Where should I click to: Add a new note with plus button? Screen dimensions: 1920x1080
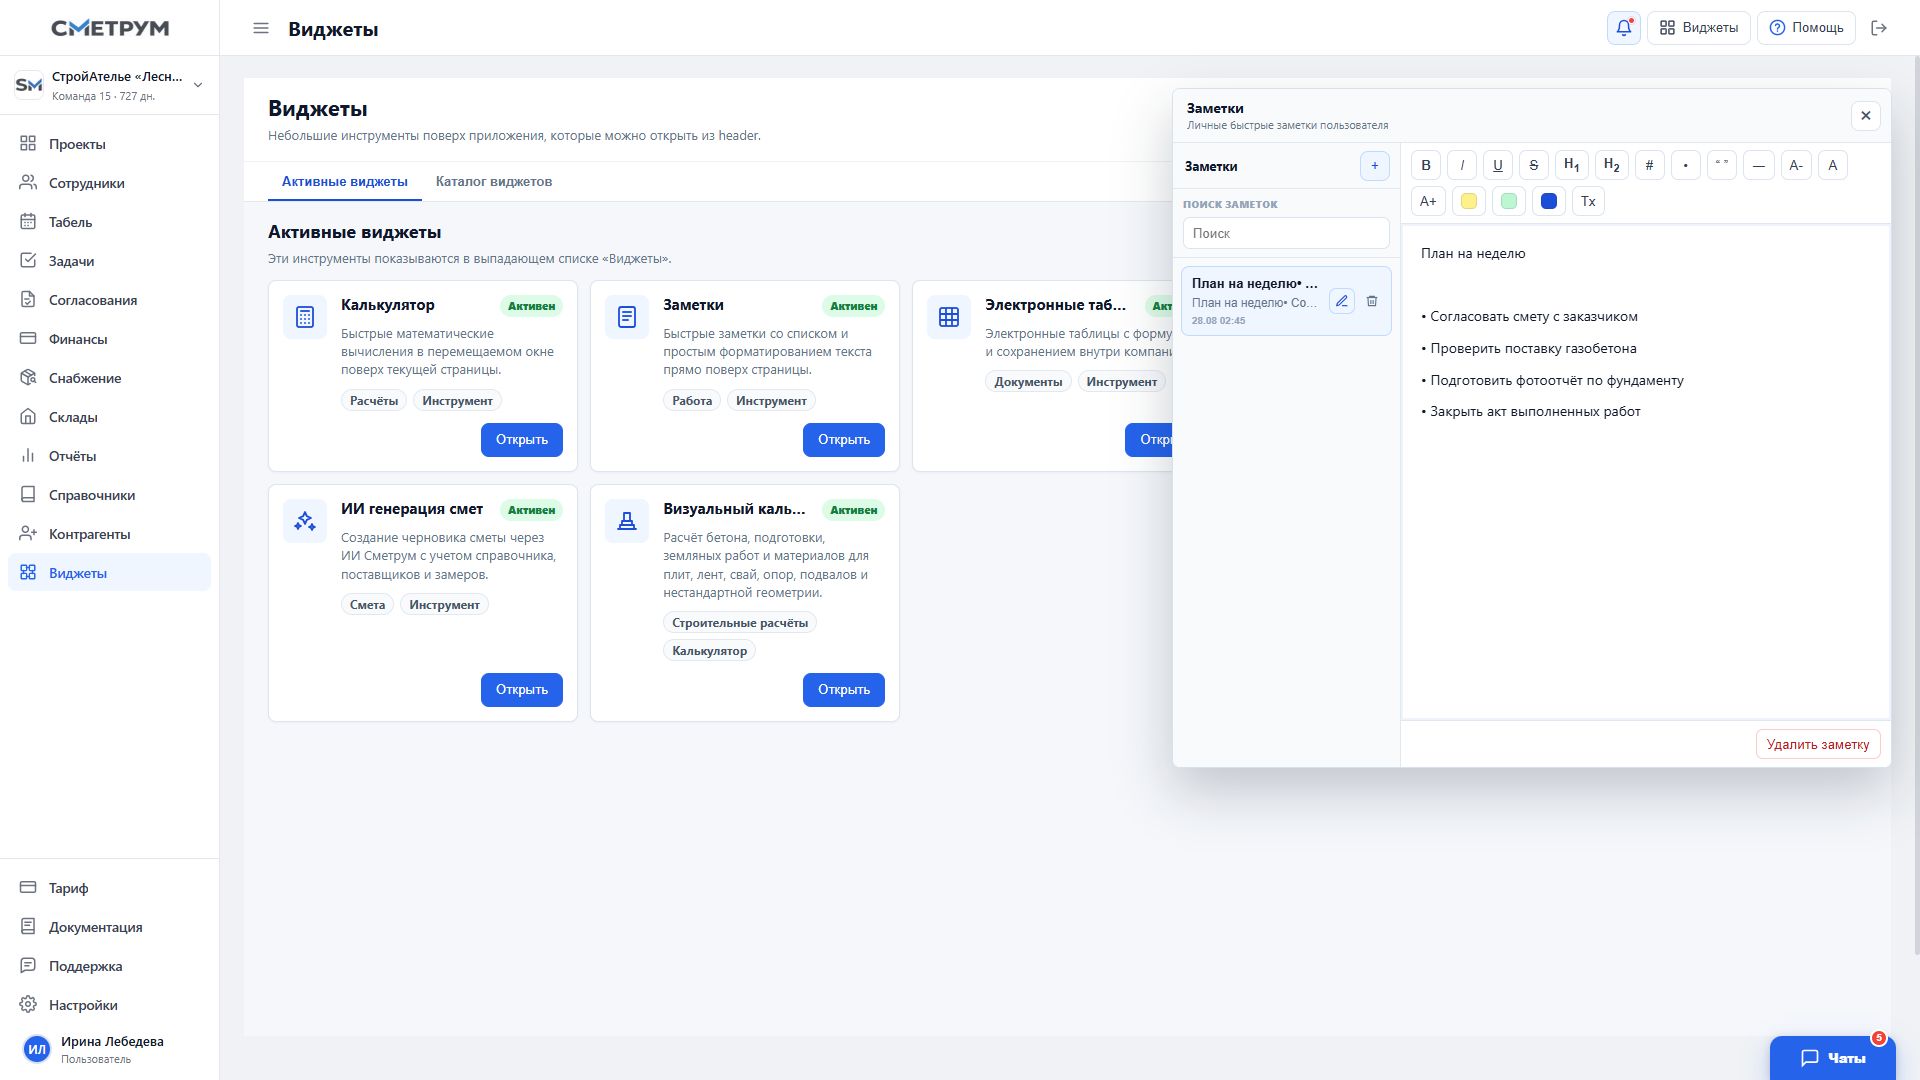pyautogui.click(x=1375, y=166)
